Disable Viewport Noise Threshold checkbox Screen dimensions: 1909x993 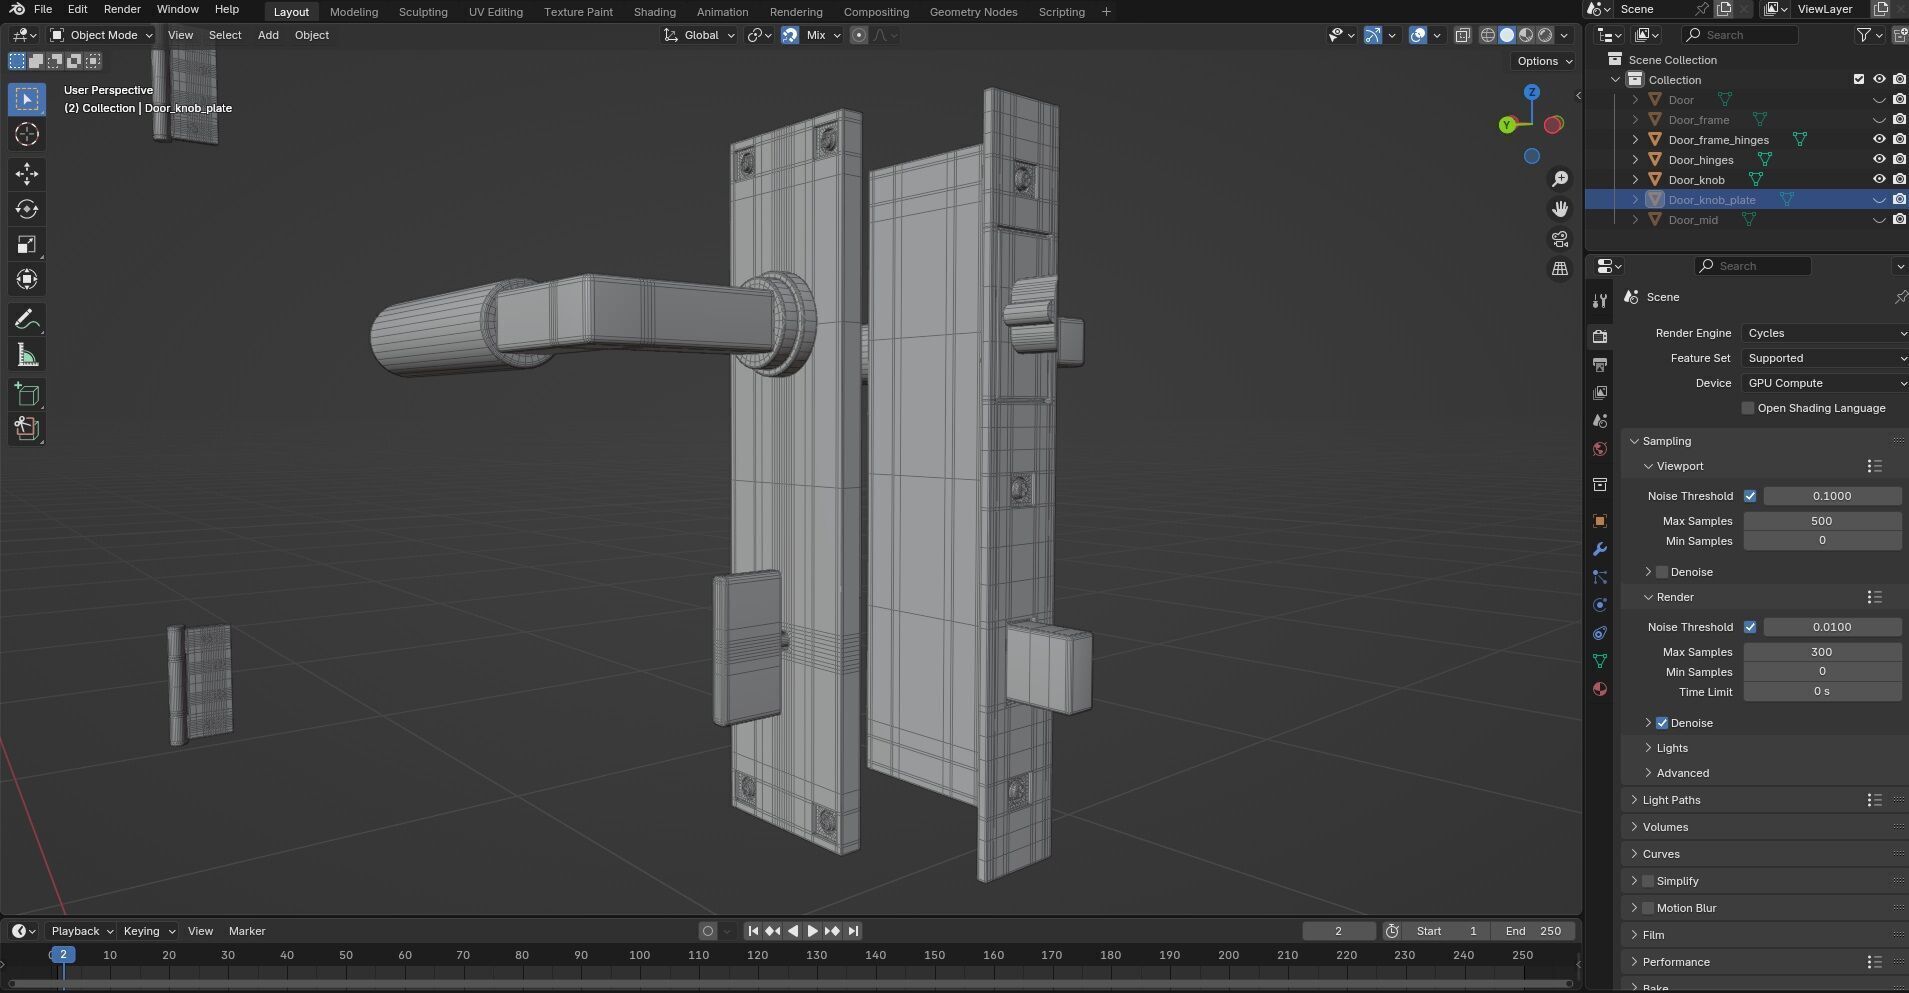tap(1750, 496)
